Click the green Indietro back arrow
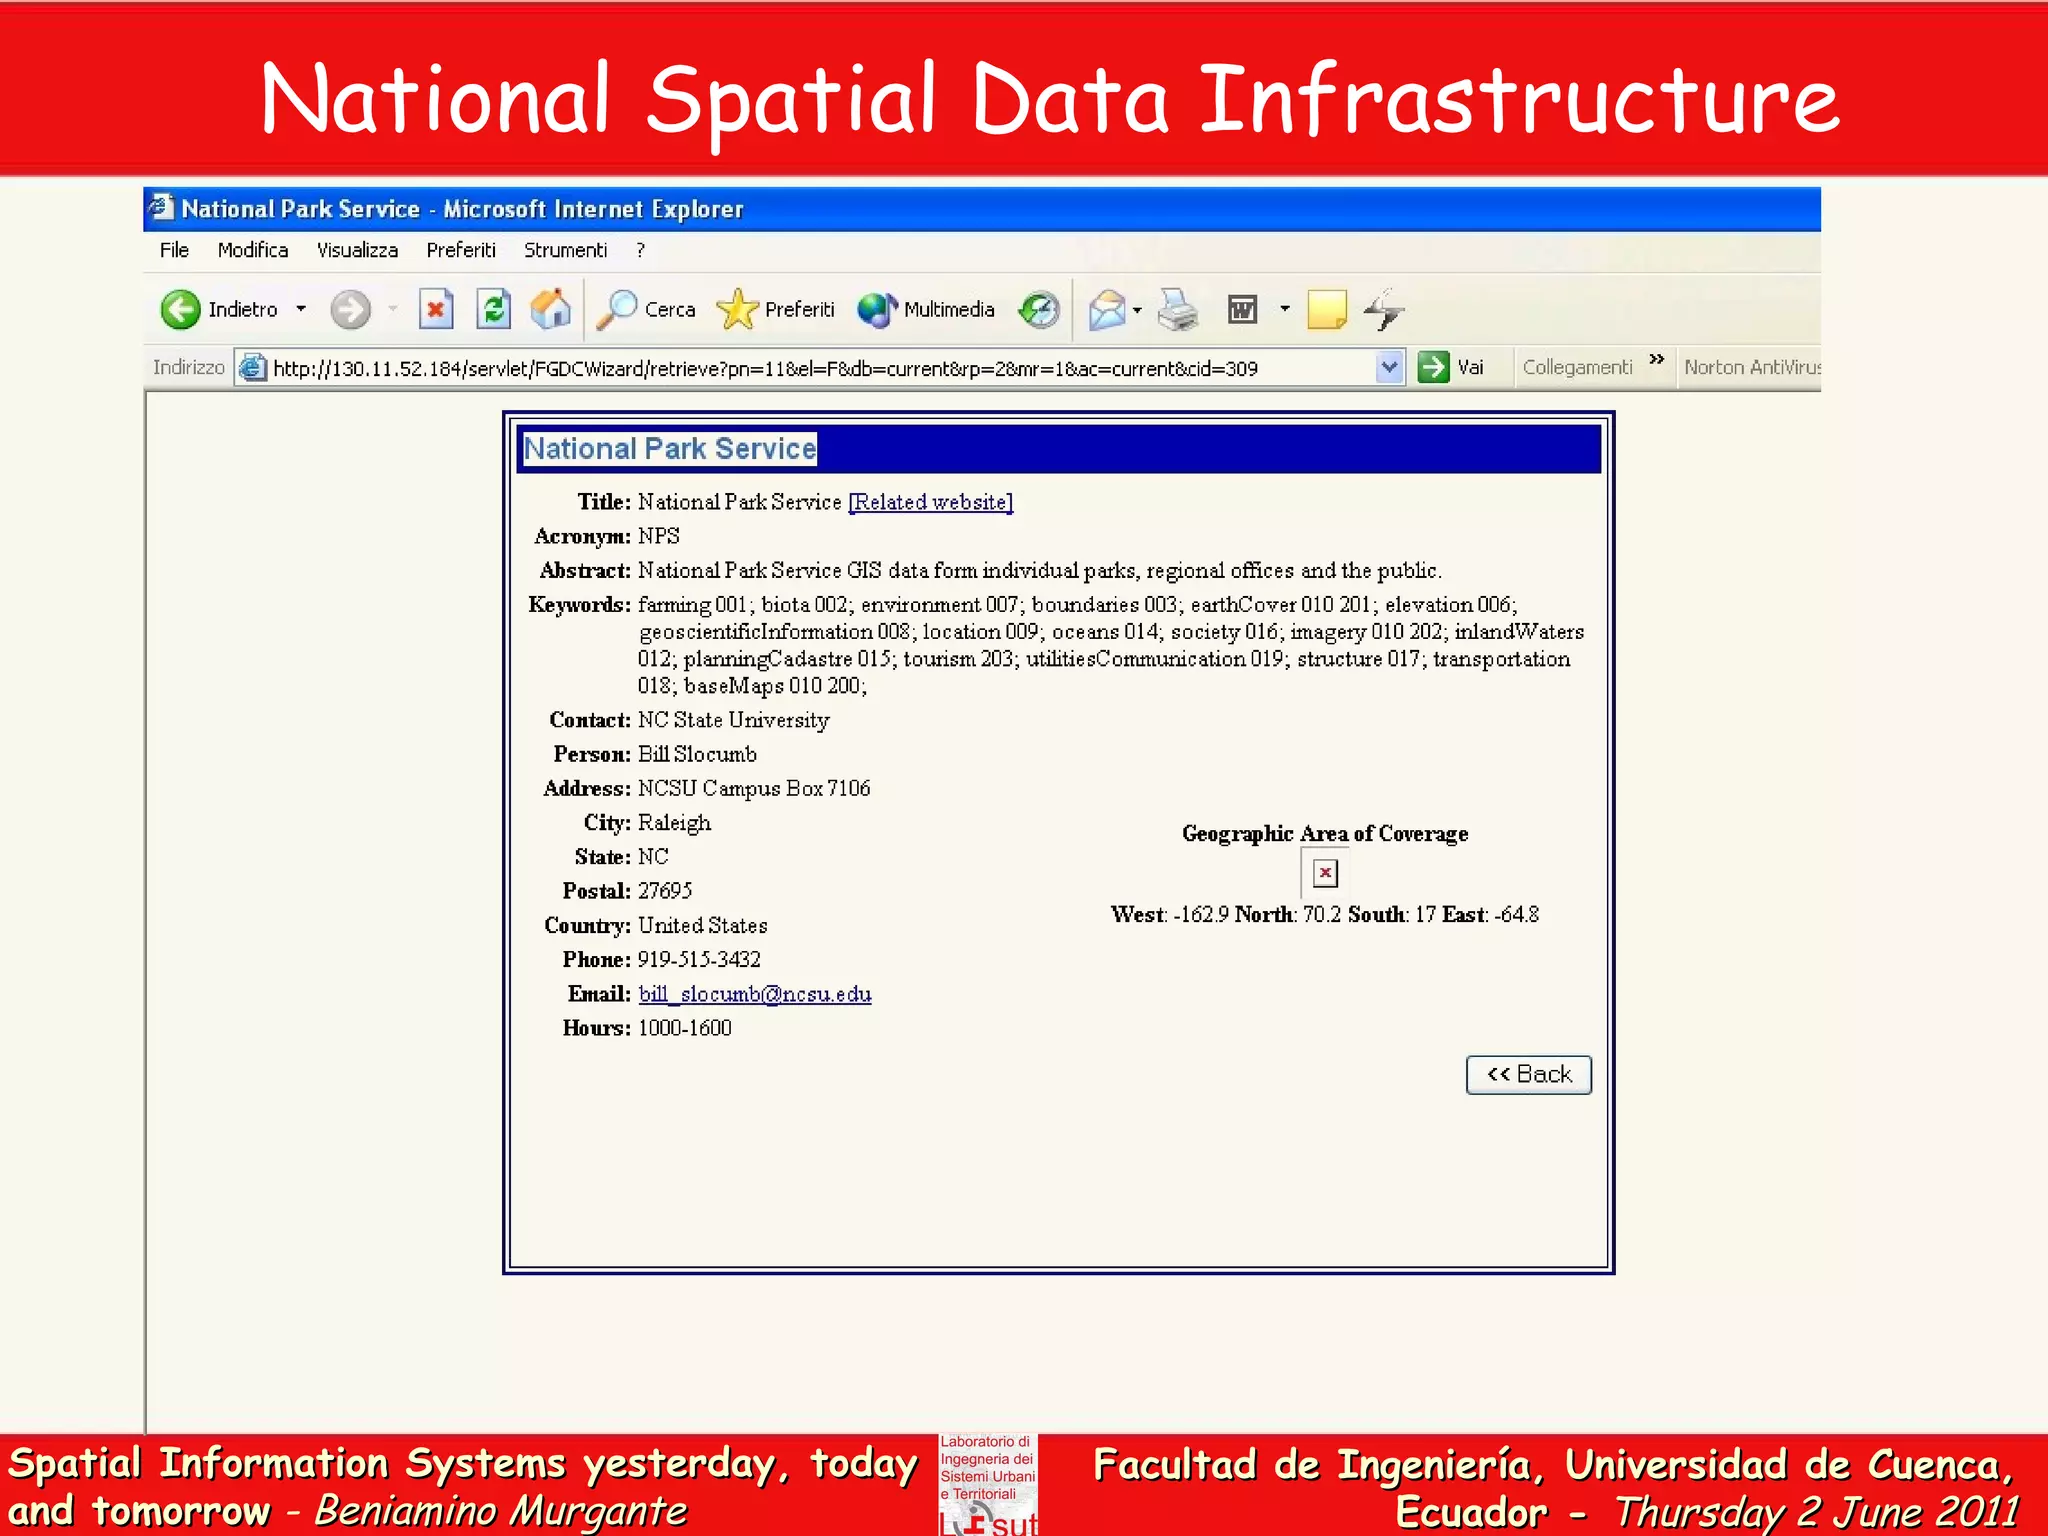 181,310
